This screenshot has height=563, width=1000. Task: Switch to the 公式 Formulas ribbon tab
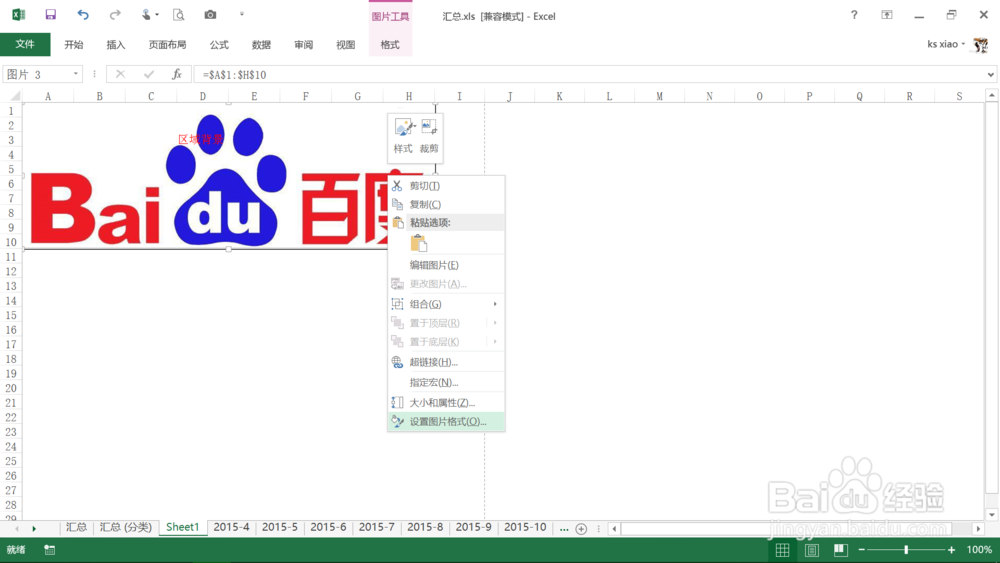[219, 45]
